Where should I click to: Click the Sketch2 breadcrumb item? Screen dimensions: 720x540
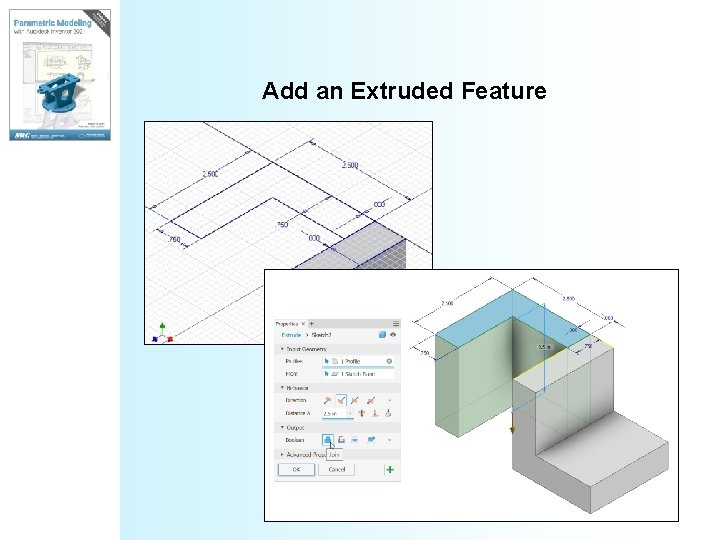321,335
